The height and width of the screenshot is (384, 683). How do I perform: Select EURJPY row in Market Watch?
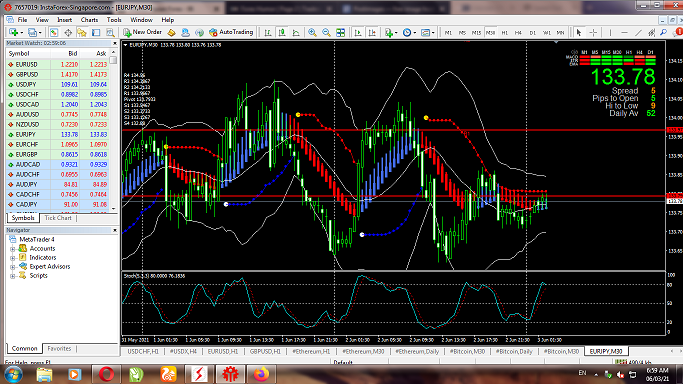click(57, 135)
